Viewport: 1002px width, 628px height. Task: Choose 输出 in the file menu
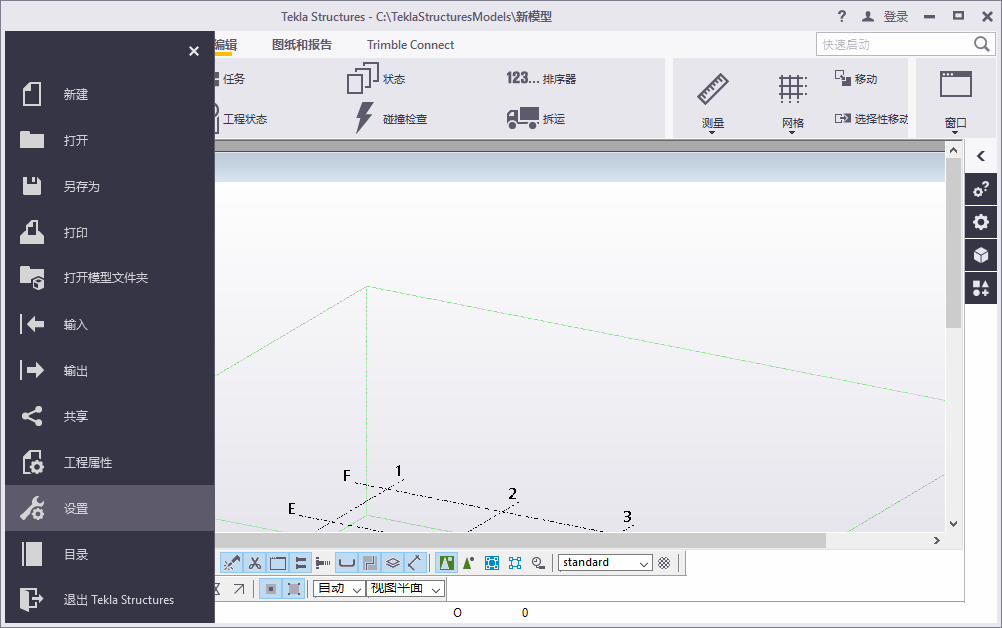(x=110, y=371)
